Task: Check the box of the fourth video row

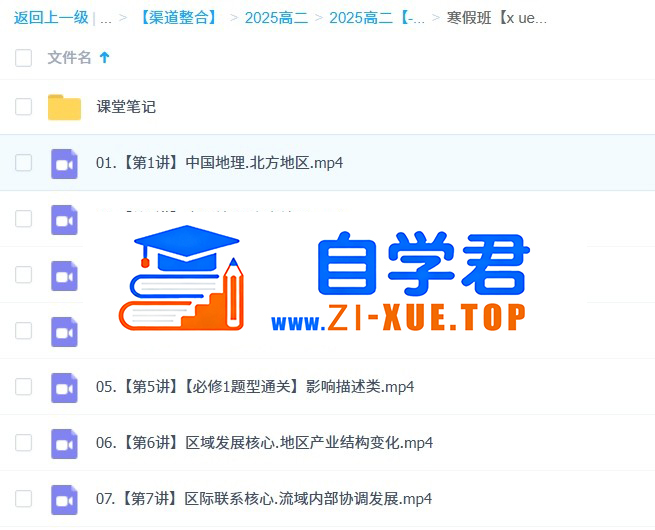Action: 23,330
